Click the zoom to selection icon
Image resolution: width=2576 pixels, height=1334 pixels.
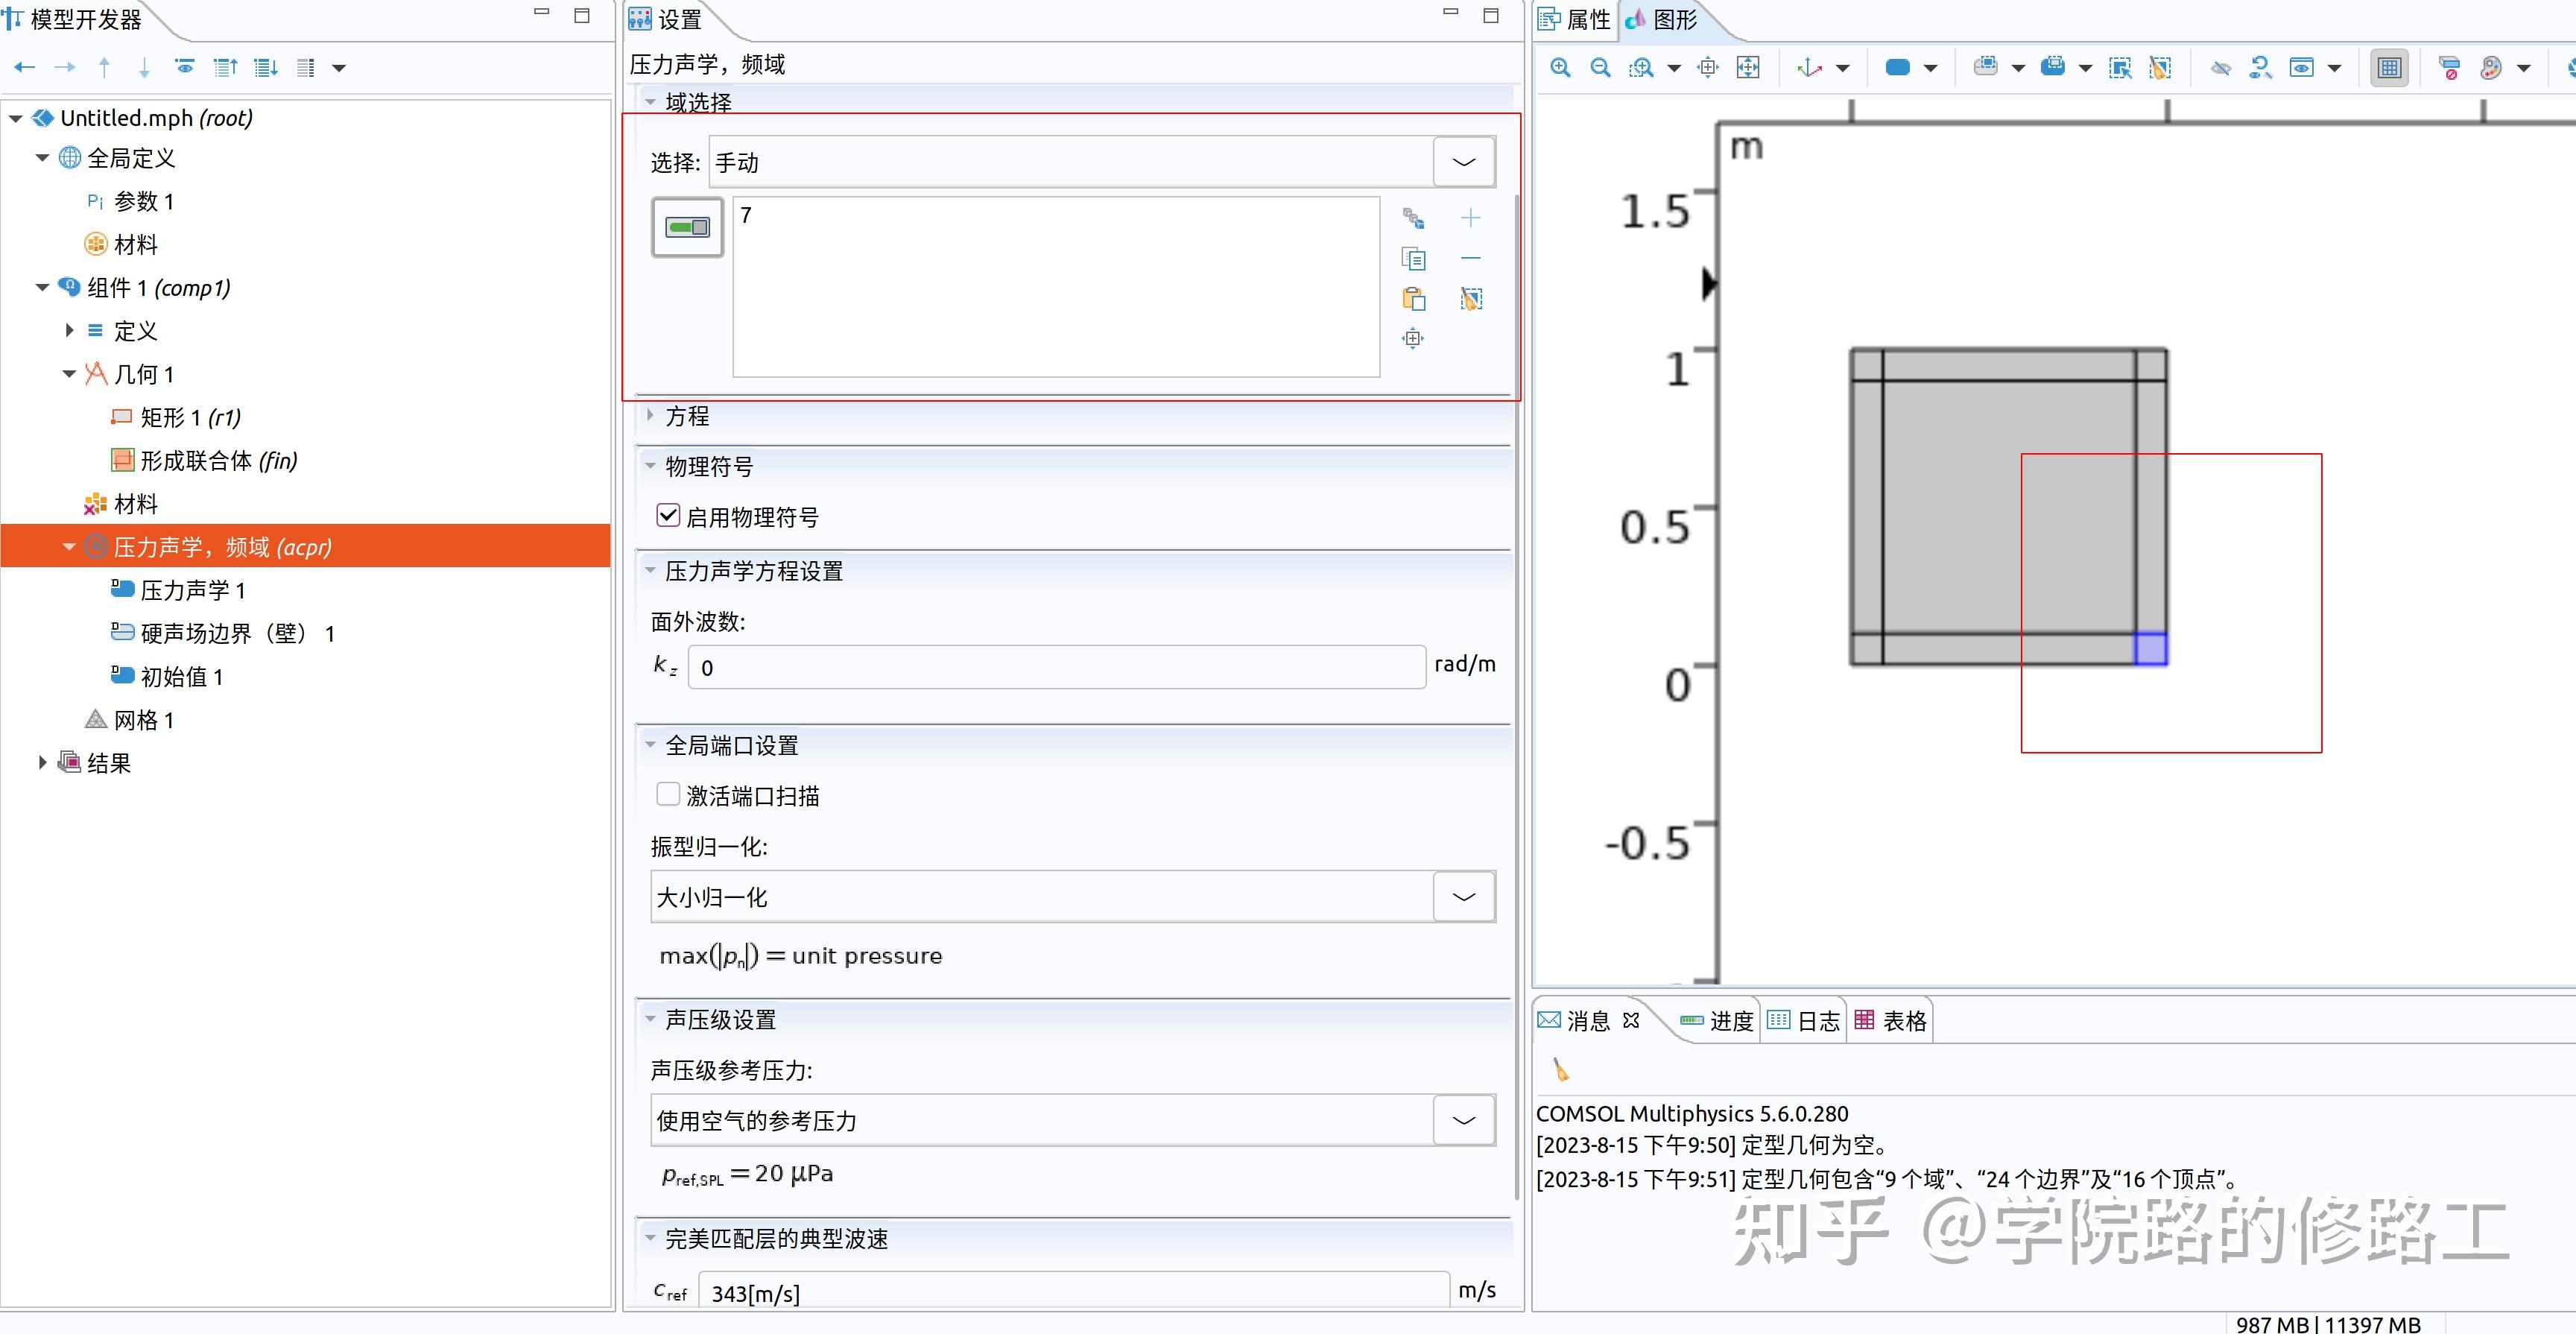point(1708,68)
